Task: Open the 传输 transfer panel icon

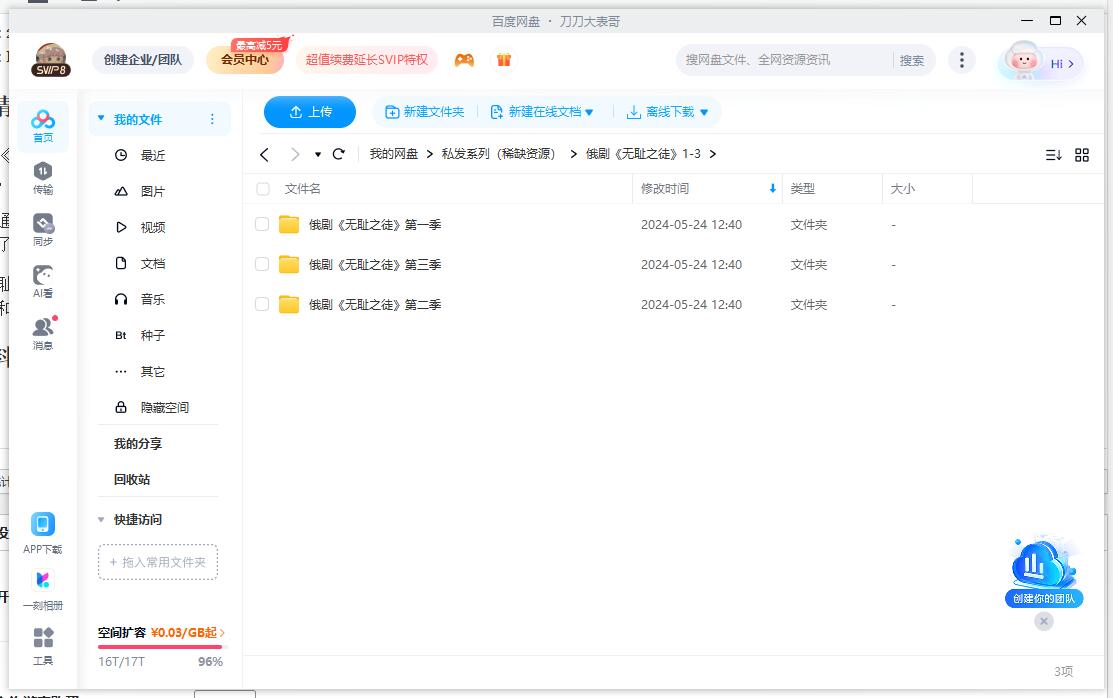Action: click(43, 178)
